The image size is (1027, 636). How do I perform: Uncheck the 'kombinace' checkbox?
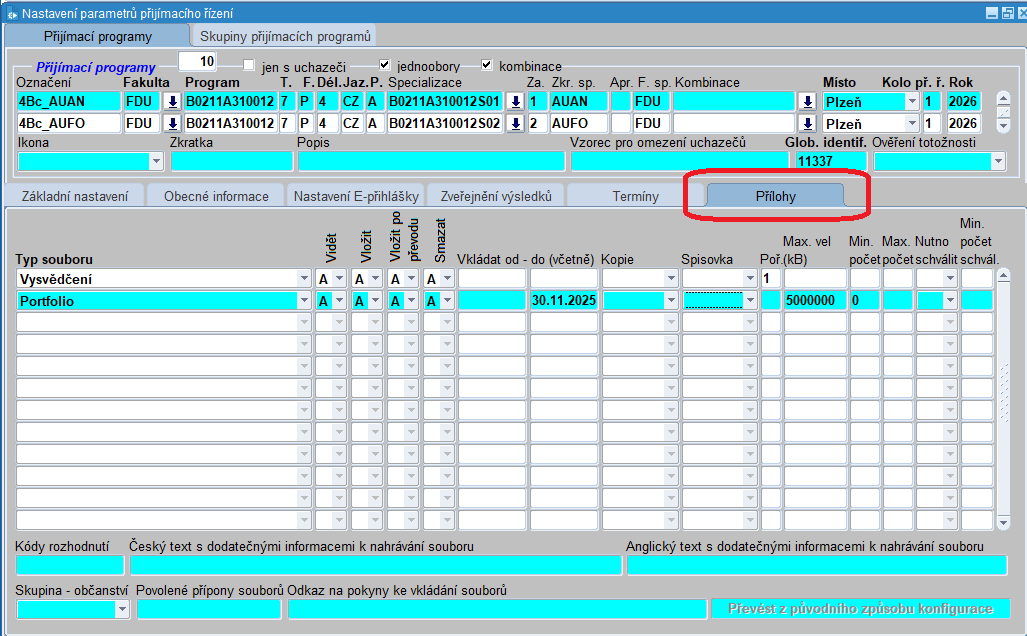(x=487, y=66)
